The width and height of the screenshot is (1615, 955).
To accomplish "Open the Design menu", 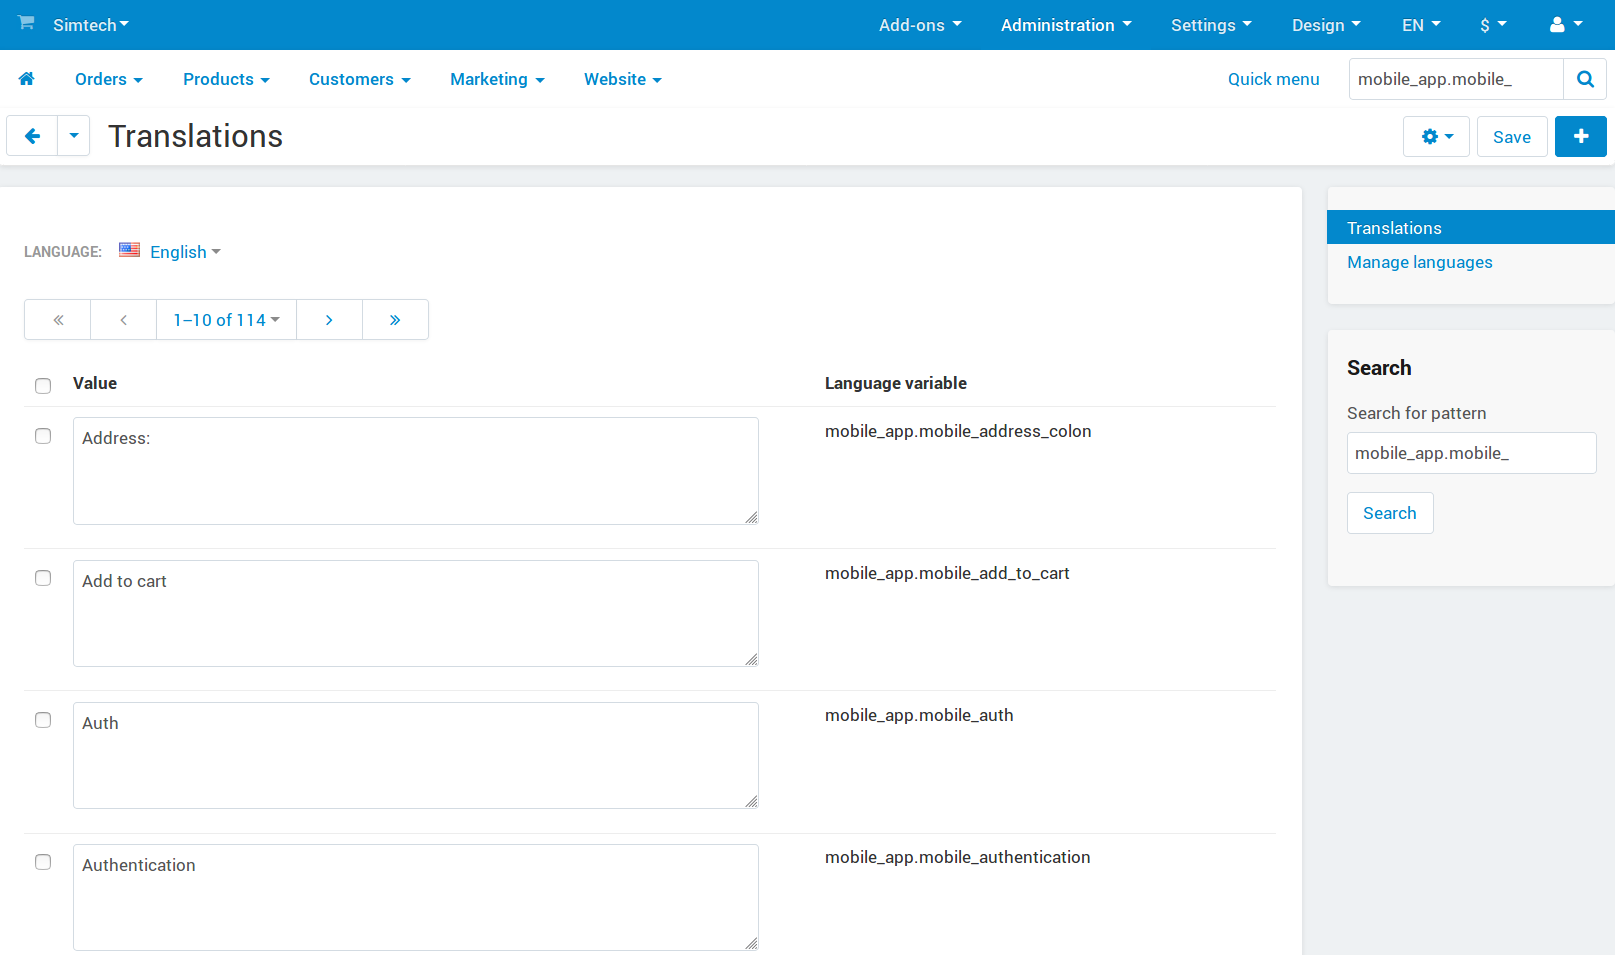I will click(x=1326, y=25).
